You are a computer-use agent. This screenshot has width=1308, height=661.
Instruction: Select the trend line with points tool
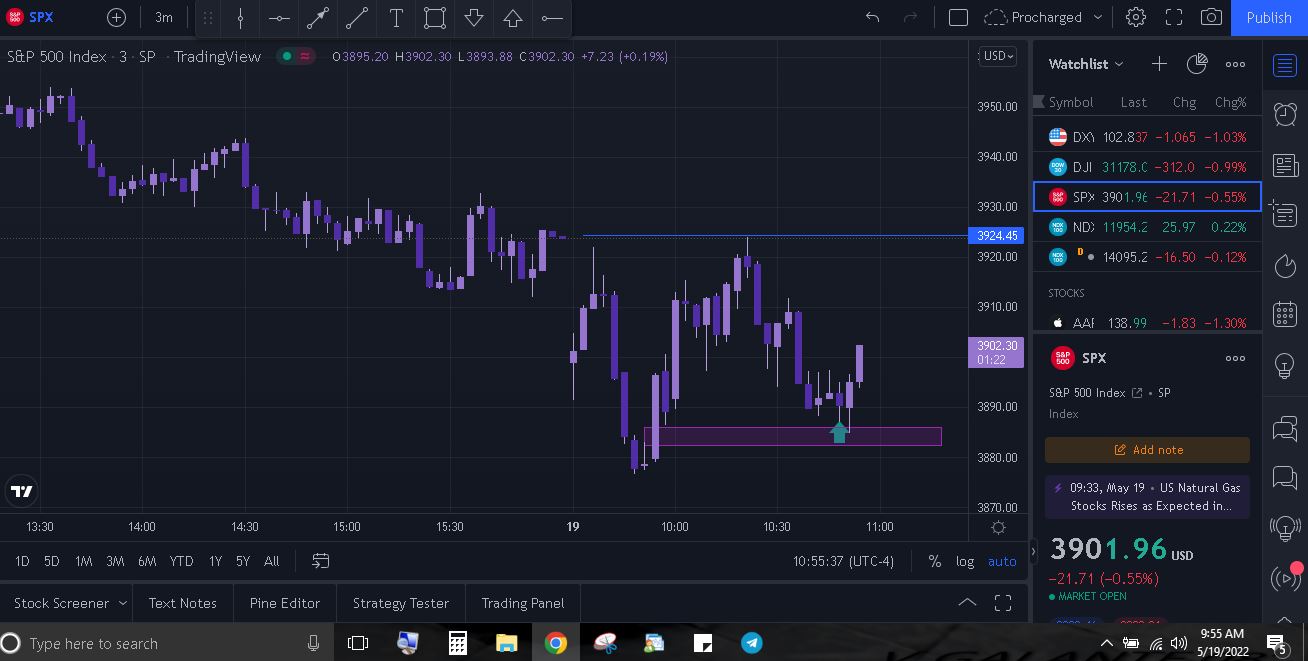click(x=318, y=17)
